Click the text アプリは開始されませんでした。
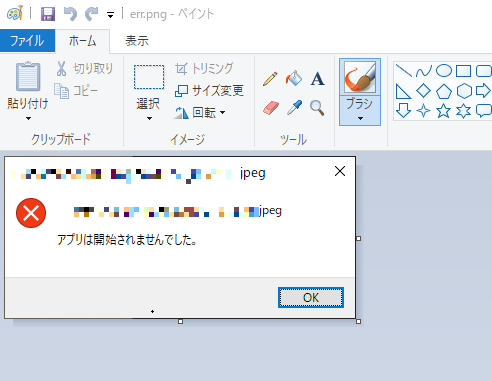The width and height of the screenshot is (492, 381). pyautogui.click(x=127, y=239)
